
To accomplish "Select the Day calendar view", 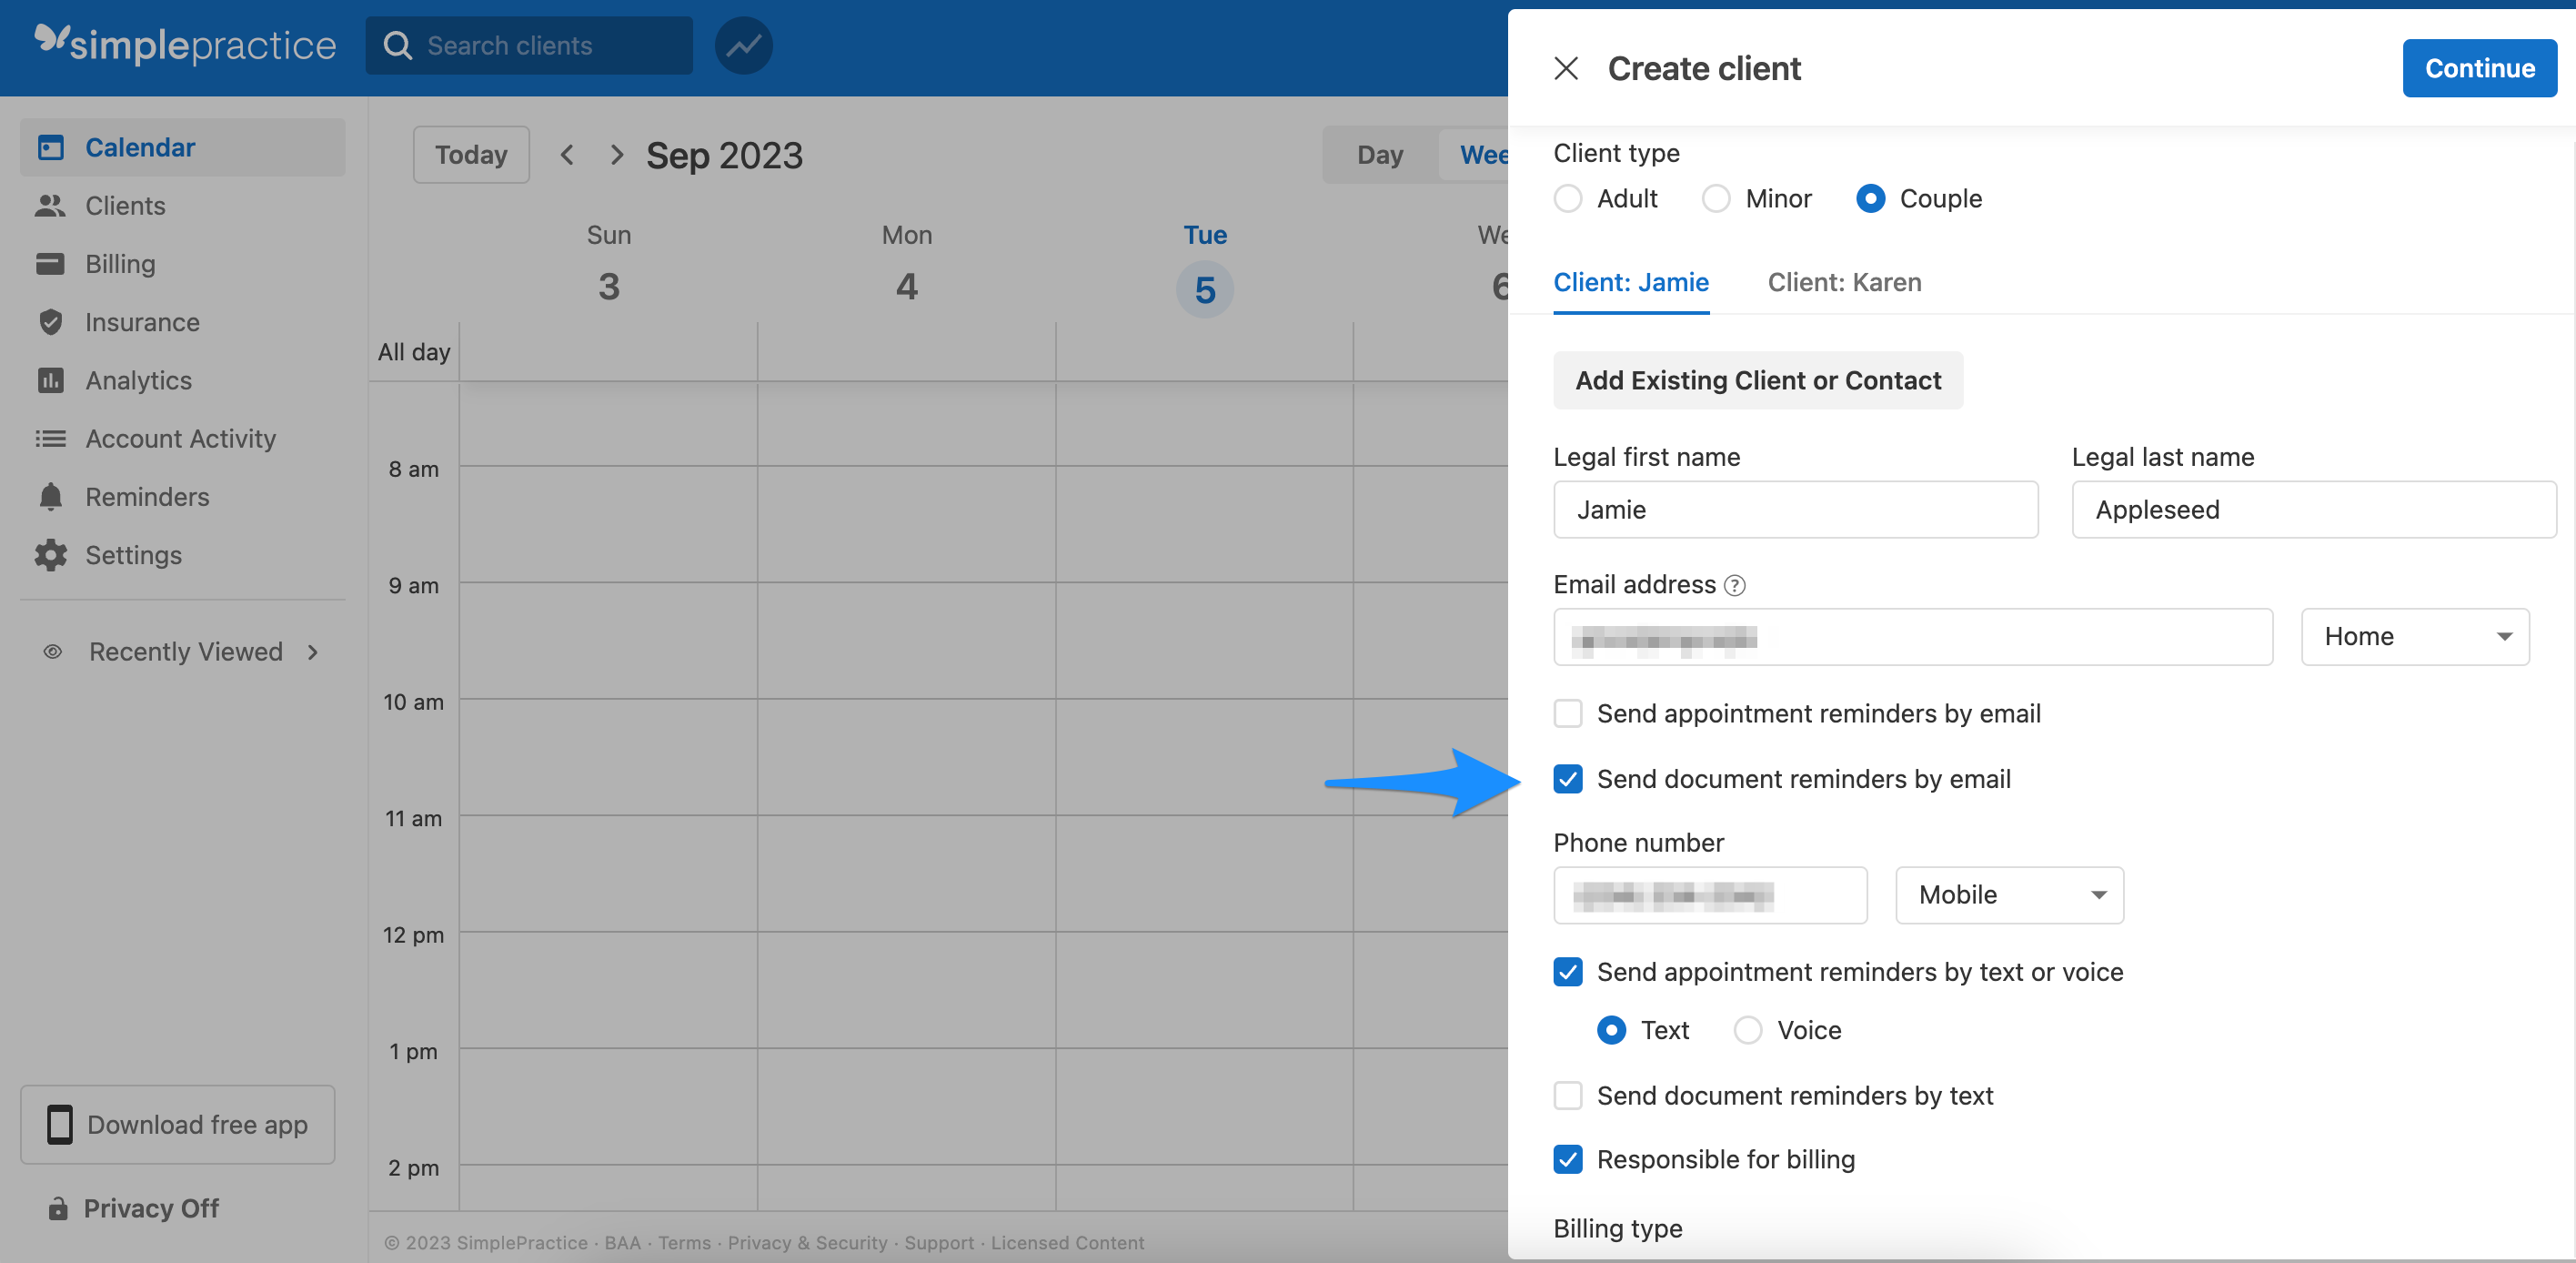I will click(1380, 154).
